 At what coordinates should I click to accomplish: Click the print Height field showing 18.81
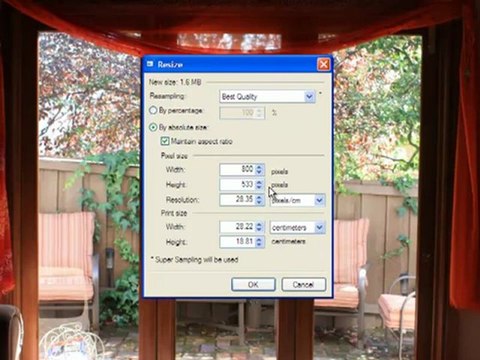click(238, 242)
